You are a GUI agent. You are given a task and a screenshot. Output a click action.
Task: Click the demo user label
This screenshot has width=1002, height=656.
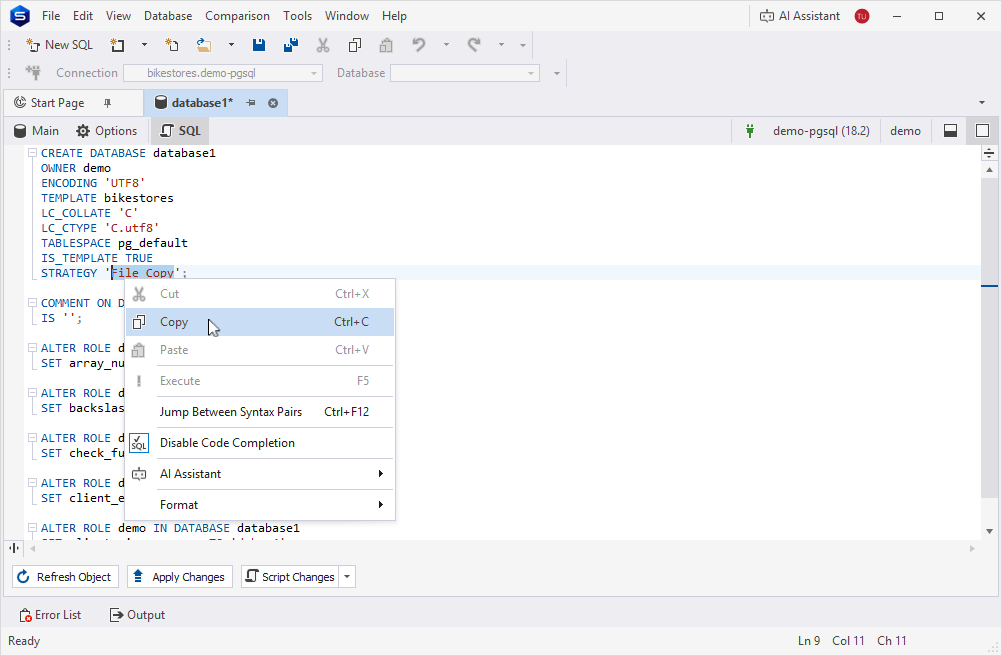(906, 131)
